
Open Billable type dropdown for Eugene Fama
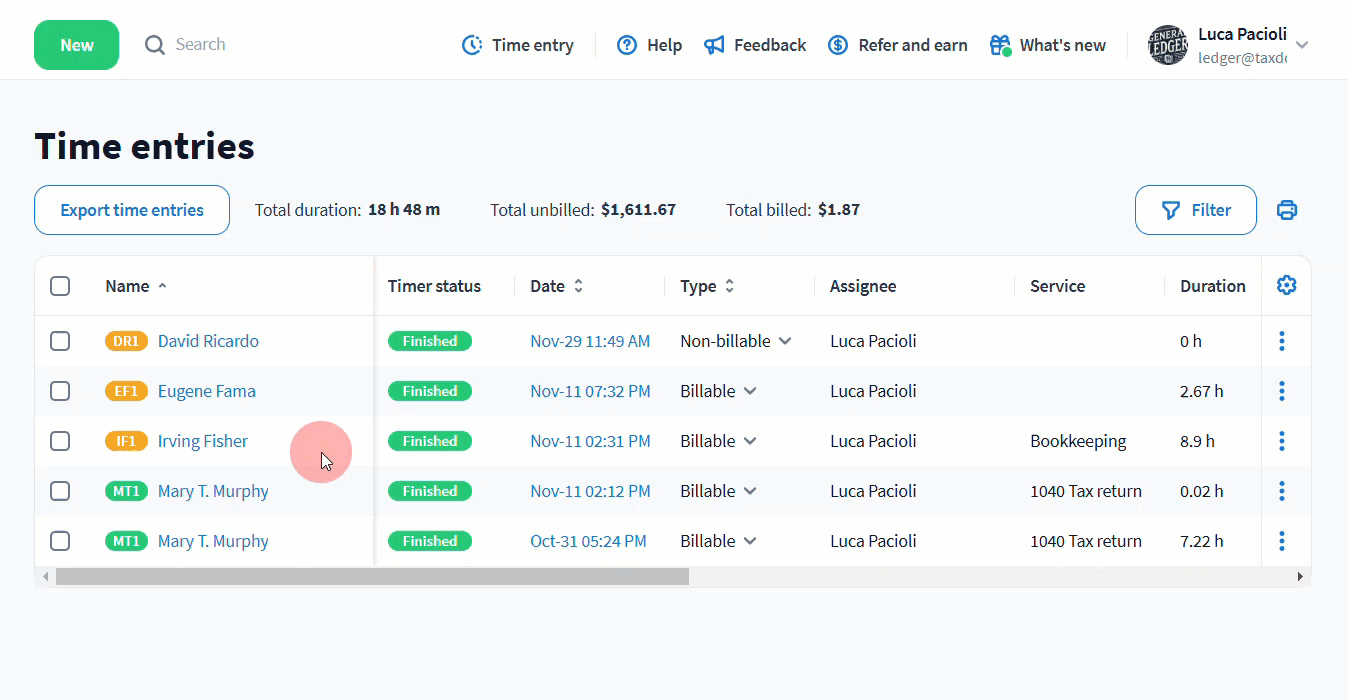click(750, 391)
